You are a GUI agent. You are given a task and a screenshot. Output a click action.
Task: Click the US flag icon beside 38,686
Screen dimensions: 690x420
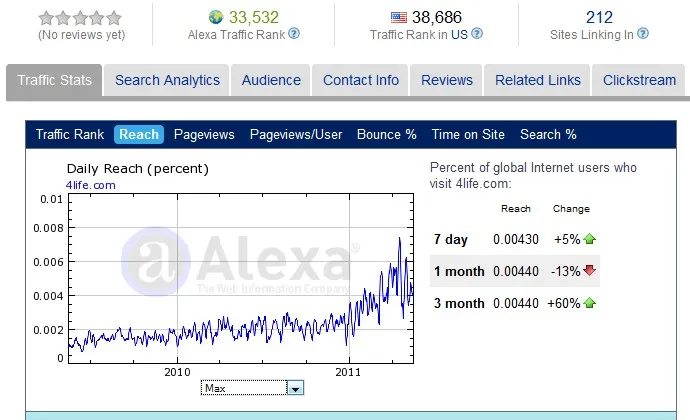pos(399,17)
